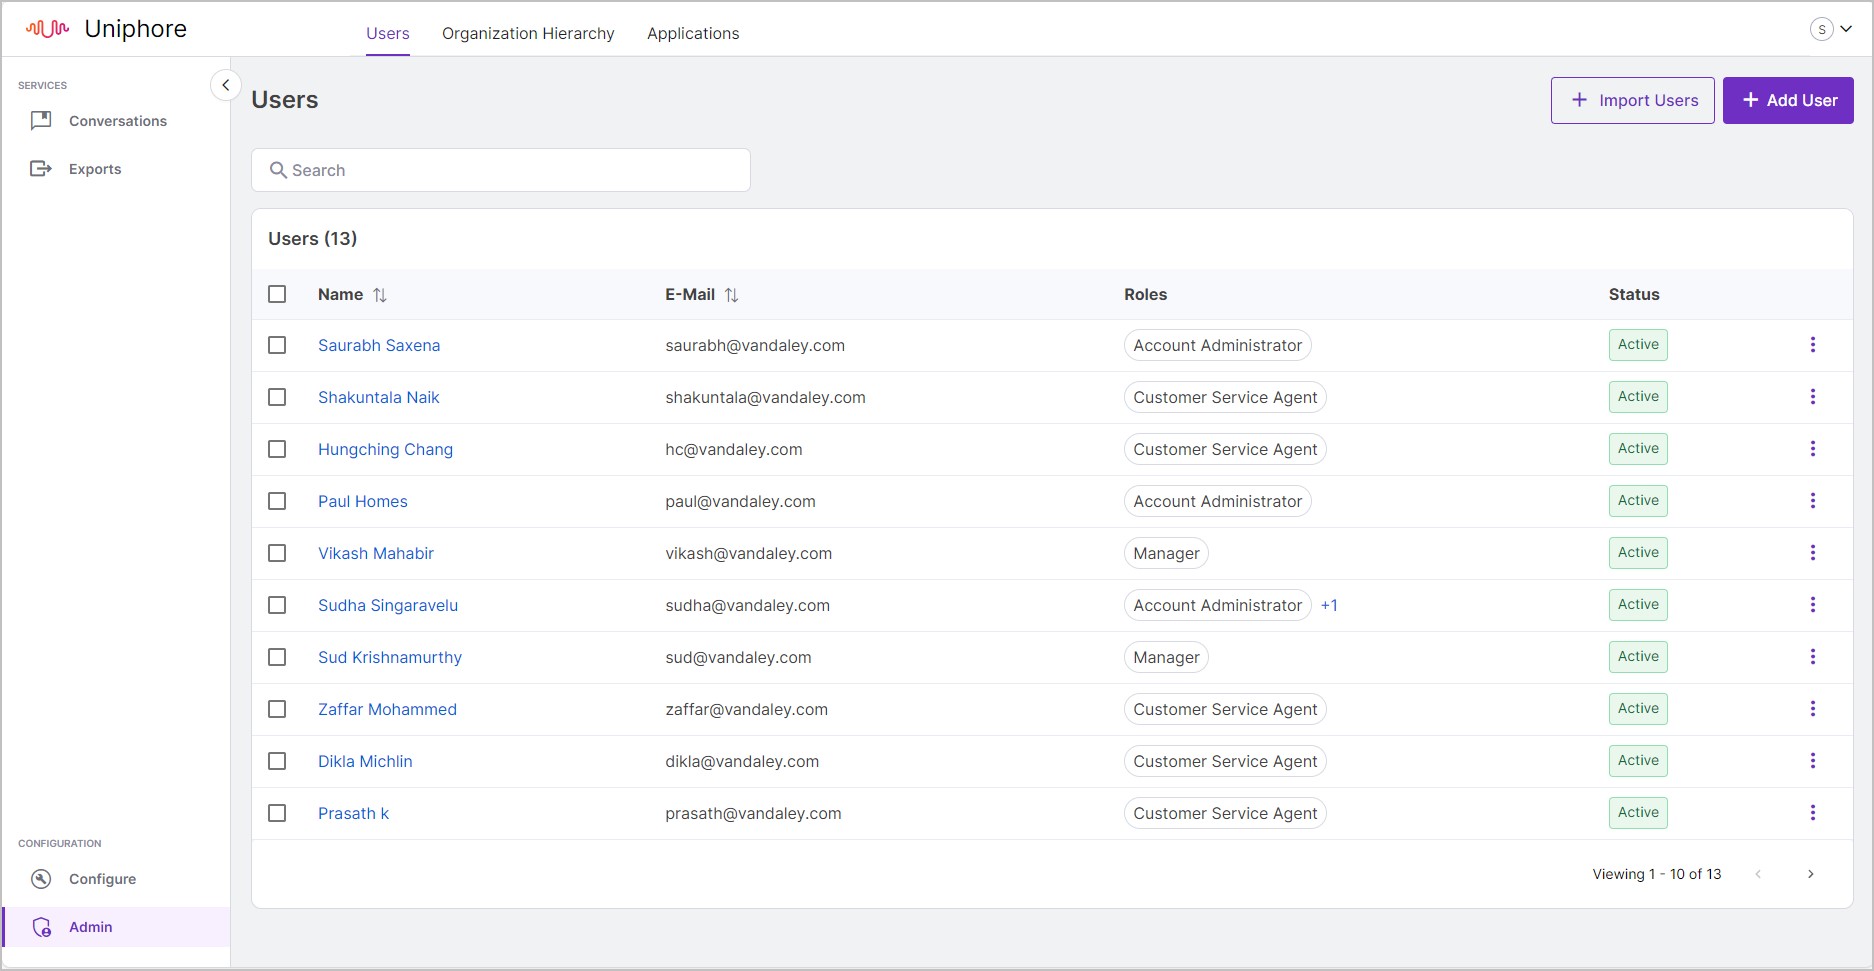1874x971 pixels.
Task: Click Sud Krishnamurthy's Manager role tag
Action: [x=1166, y=657]
